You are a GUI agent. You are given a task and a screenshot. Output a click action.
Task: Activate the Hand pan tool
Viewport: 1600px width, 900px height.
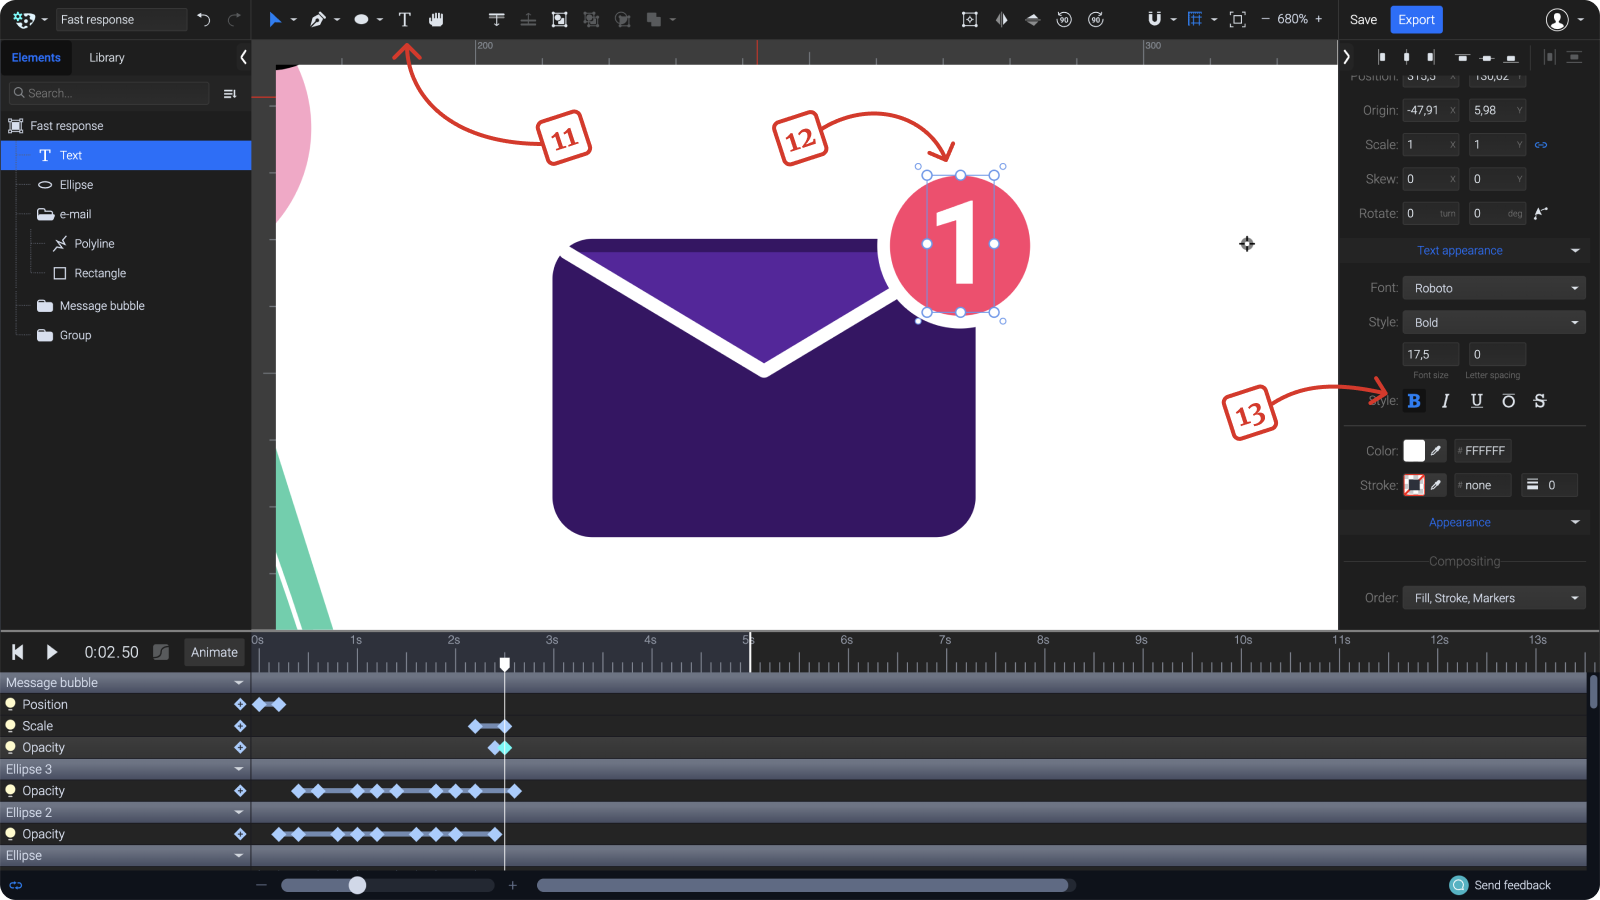(436, 19)
